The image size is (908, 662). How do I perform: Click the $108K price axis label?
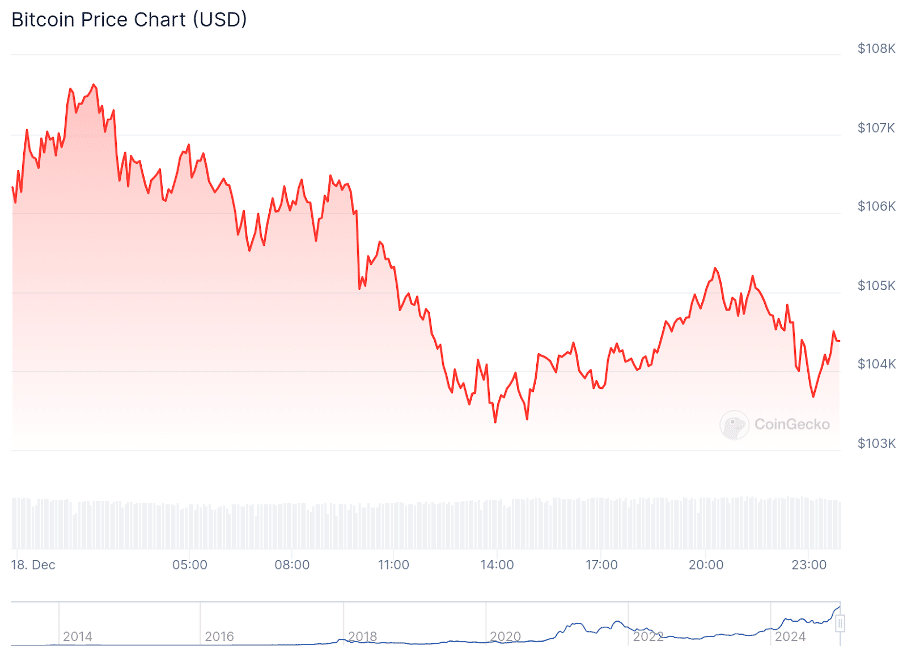tap(876, 48)
